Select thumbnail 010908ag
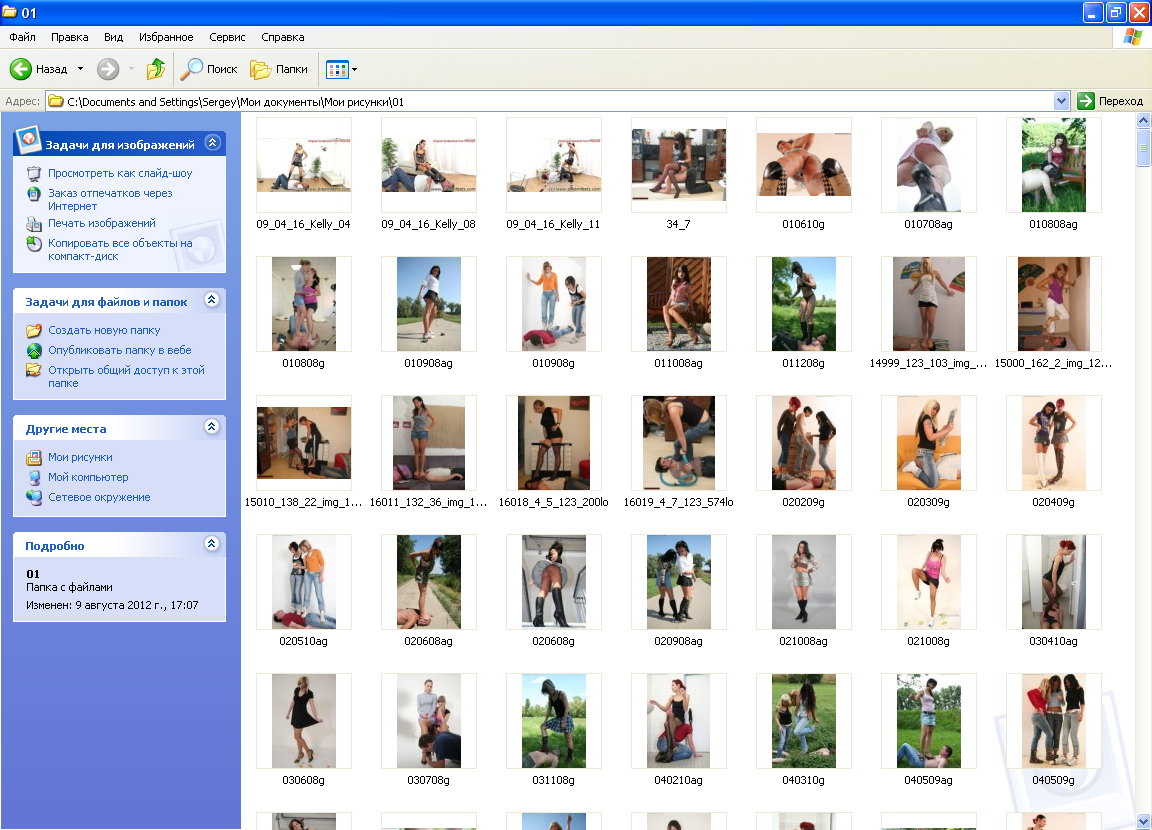 point(428,304)
